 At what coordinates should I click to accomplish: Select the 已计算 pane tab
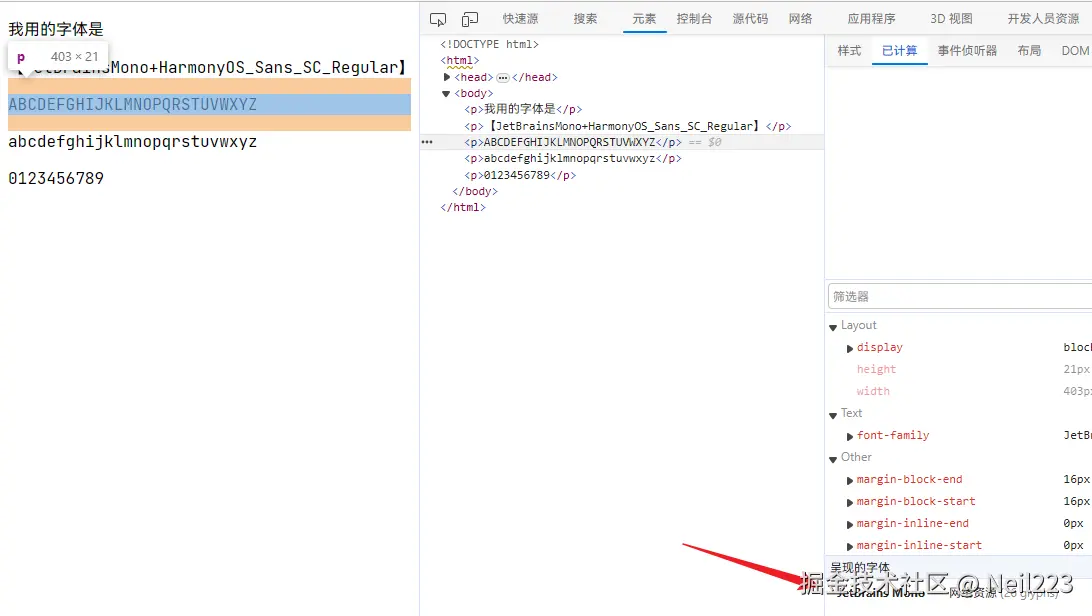click(899, 51)
